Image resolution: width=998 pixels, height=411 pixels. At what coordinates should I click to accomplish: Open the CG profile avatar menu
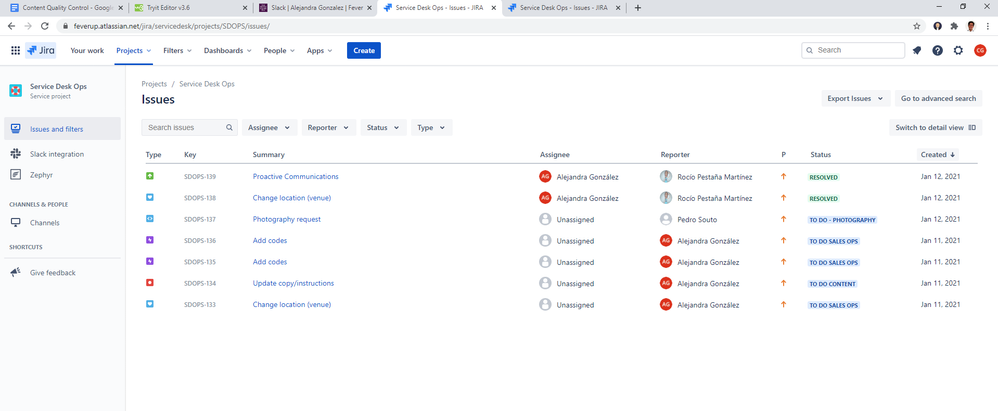pos(980,50)
